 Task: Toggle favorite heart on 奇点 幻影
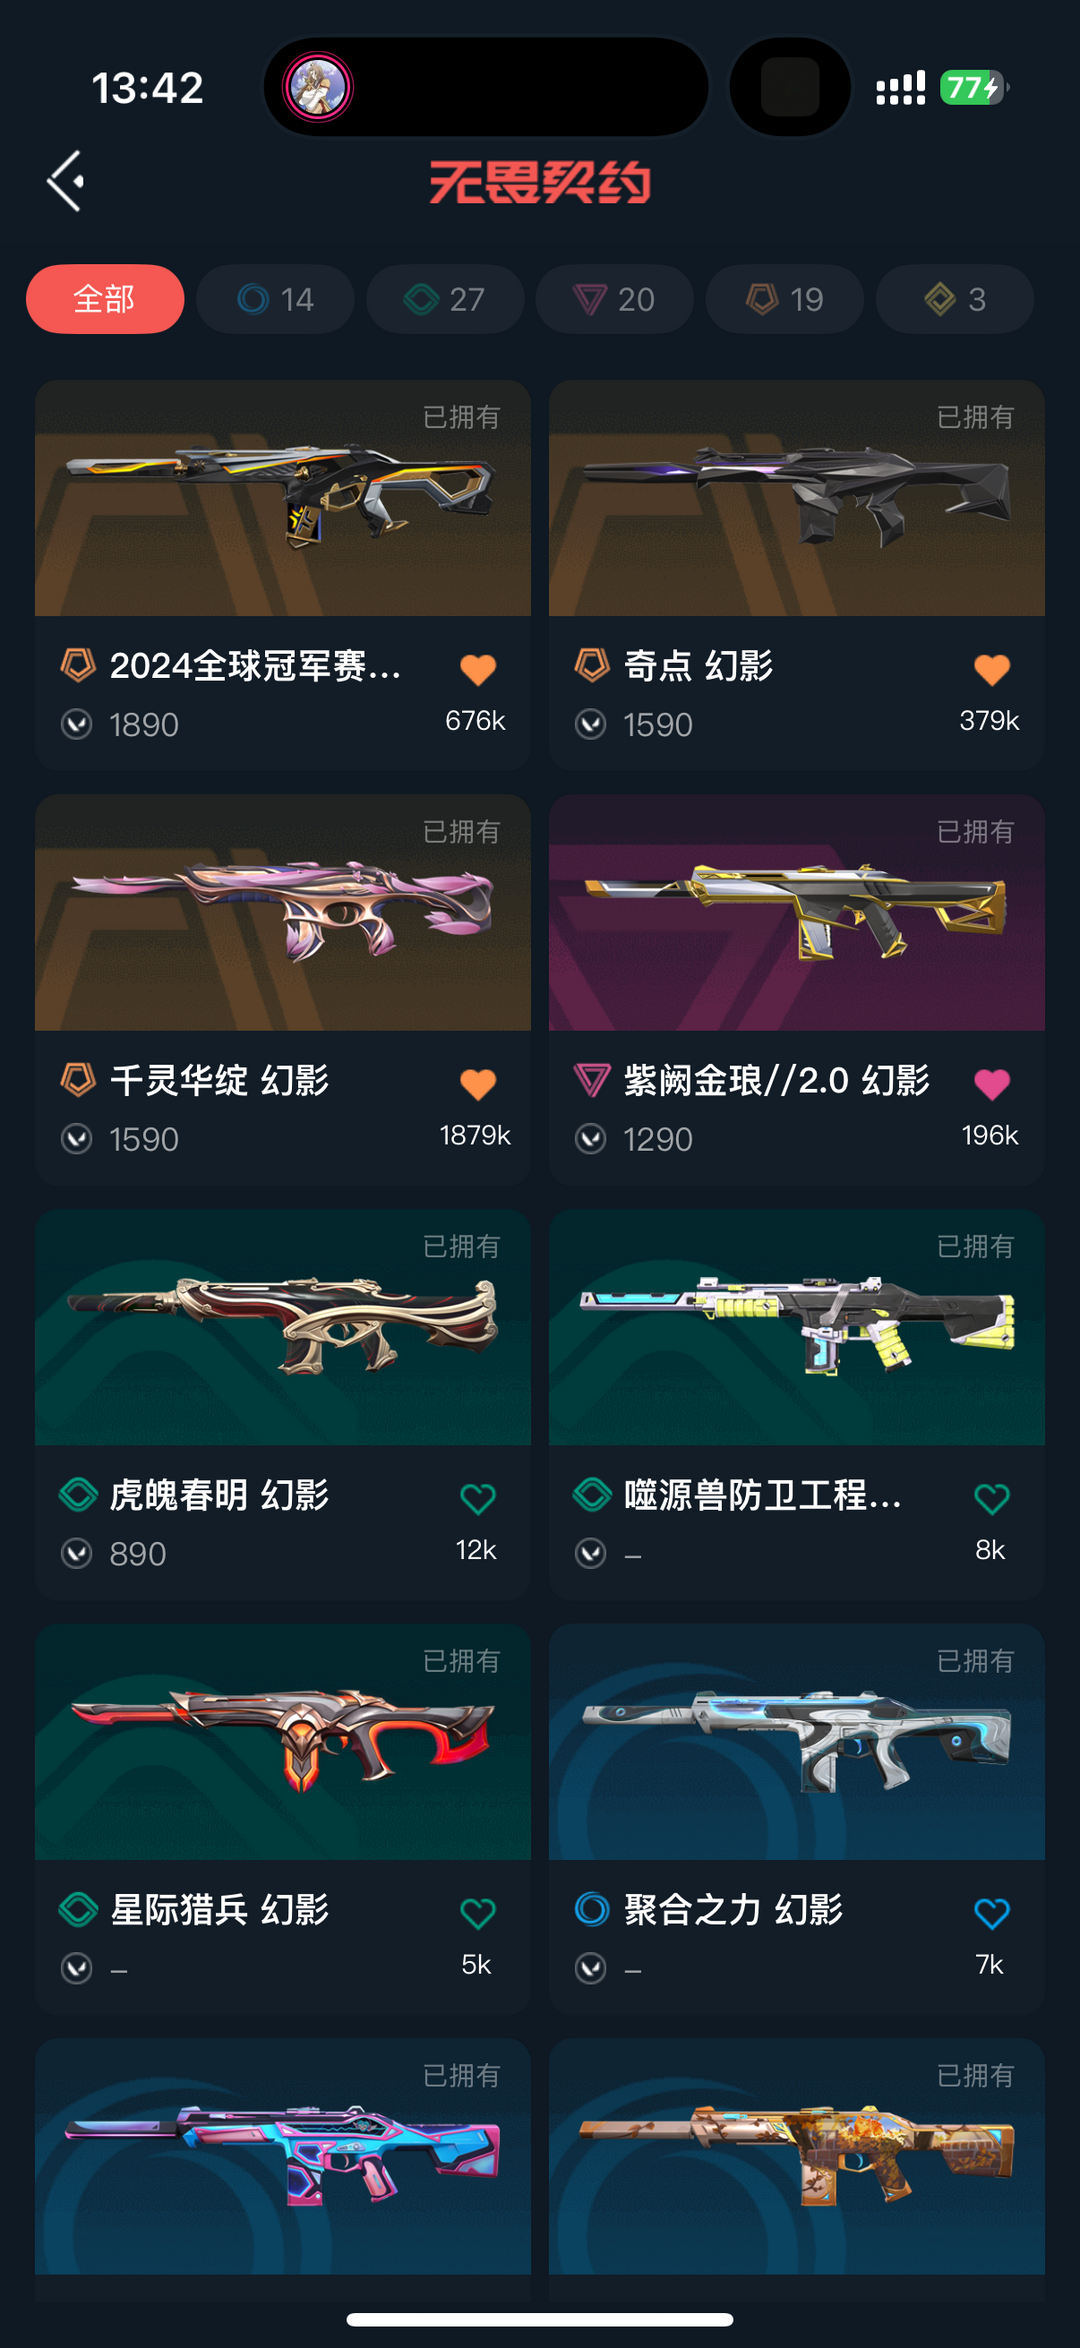992,669
